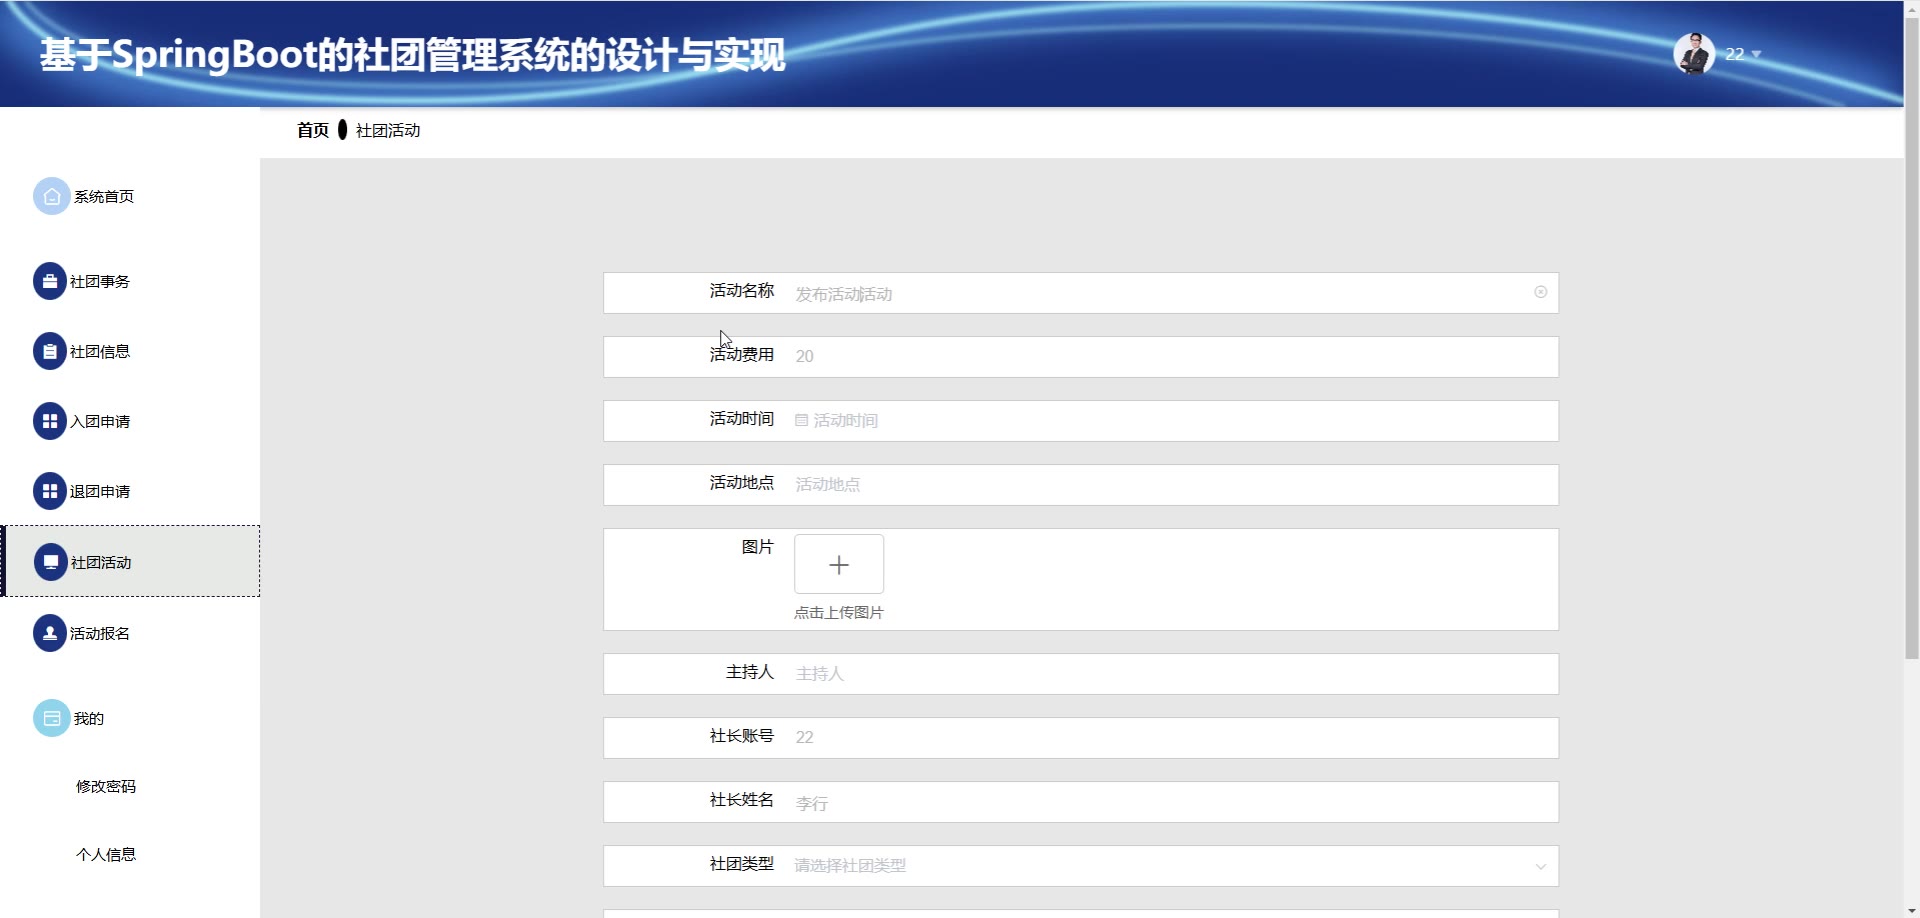Image resolution: width=1920 pixels, height=918 pixels.
Task: Click the 入团申请 grid icon
Action: click(50, 422)
